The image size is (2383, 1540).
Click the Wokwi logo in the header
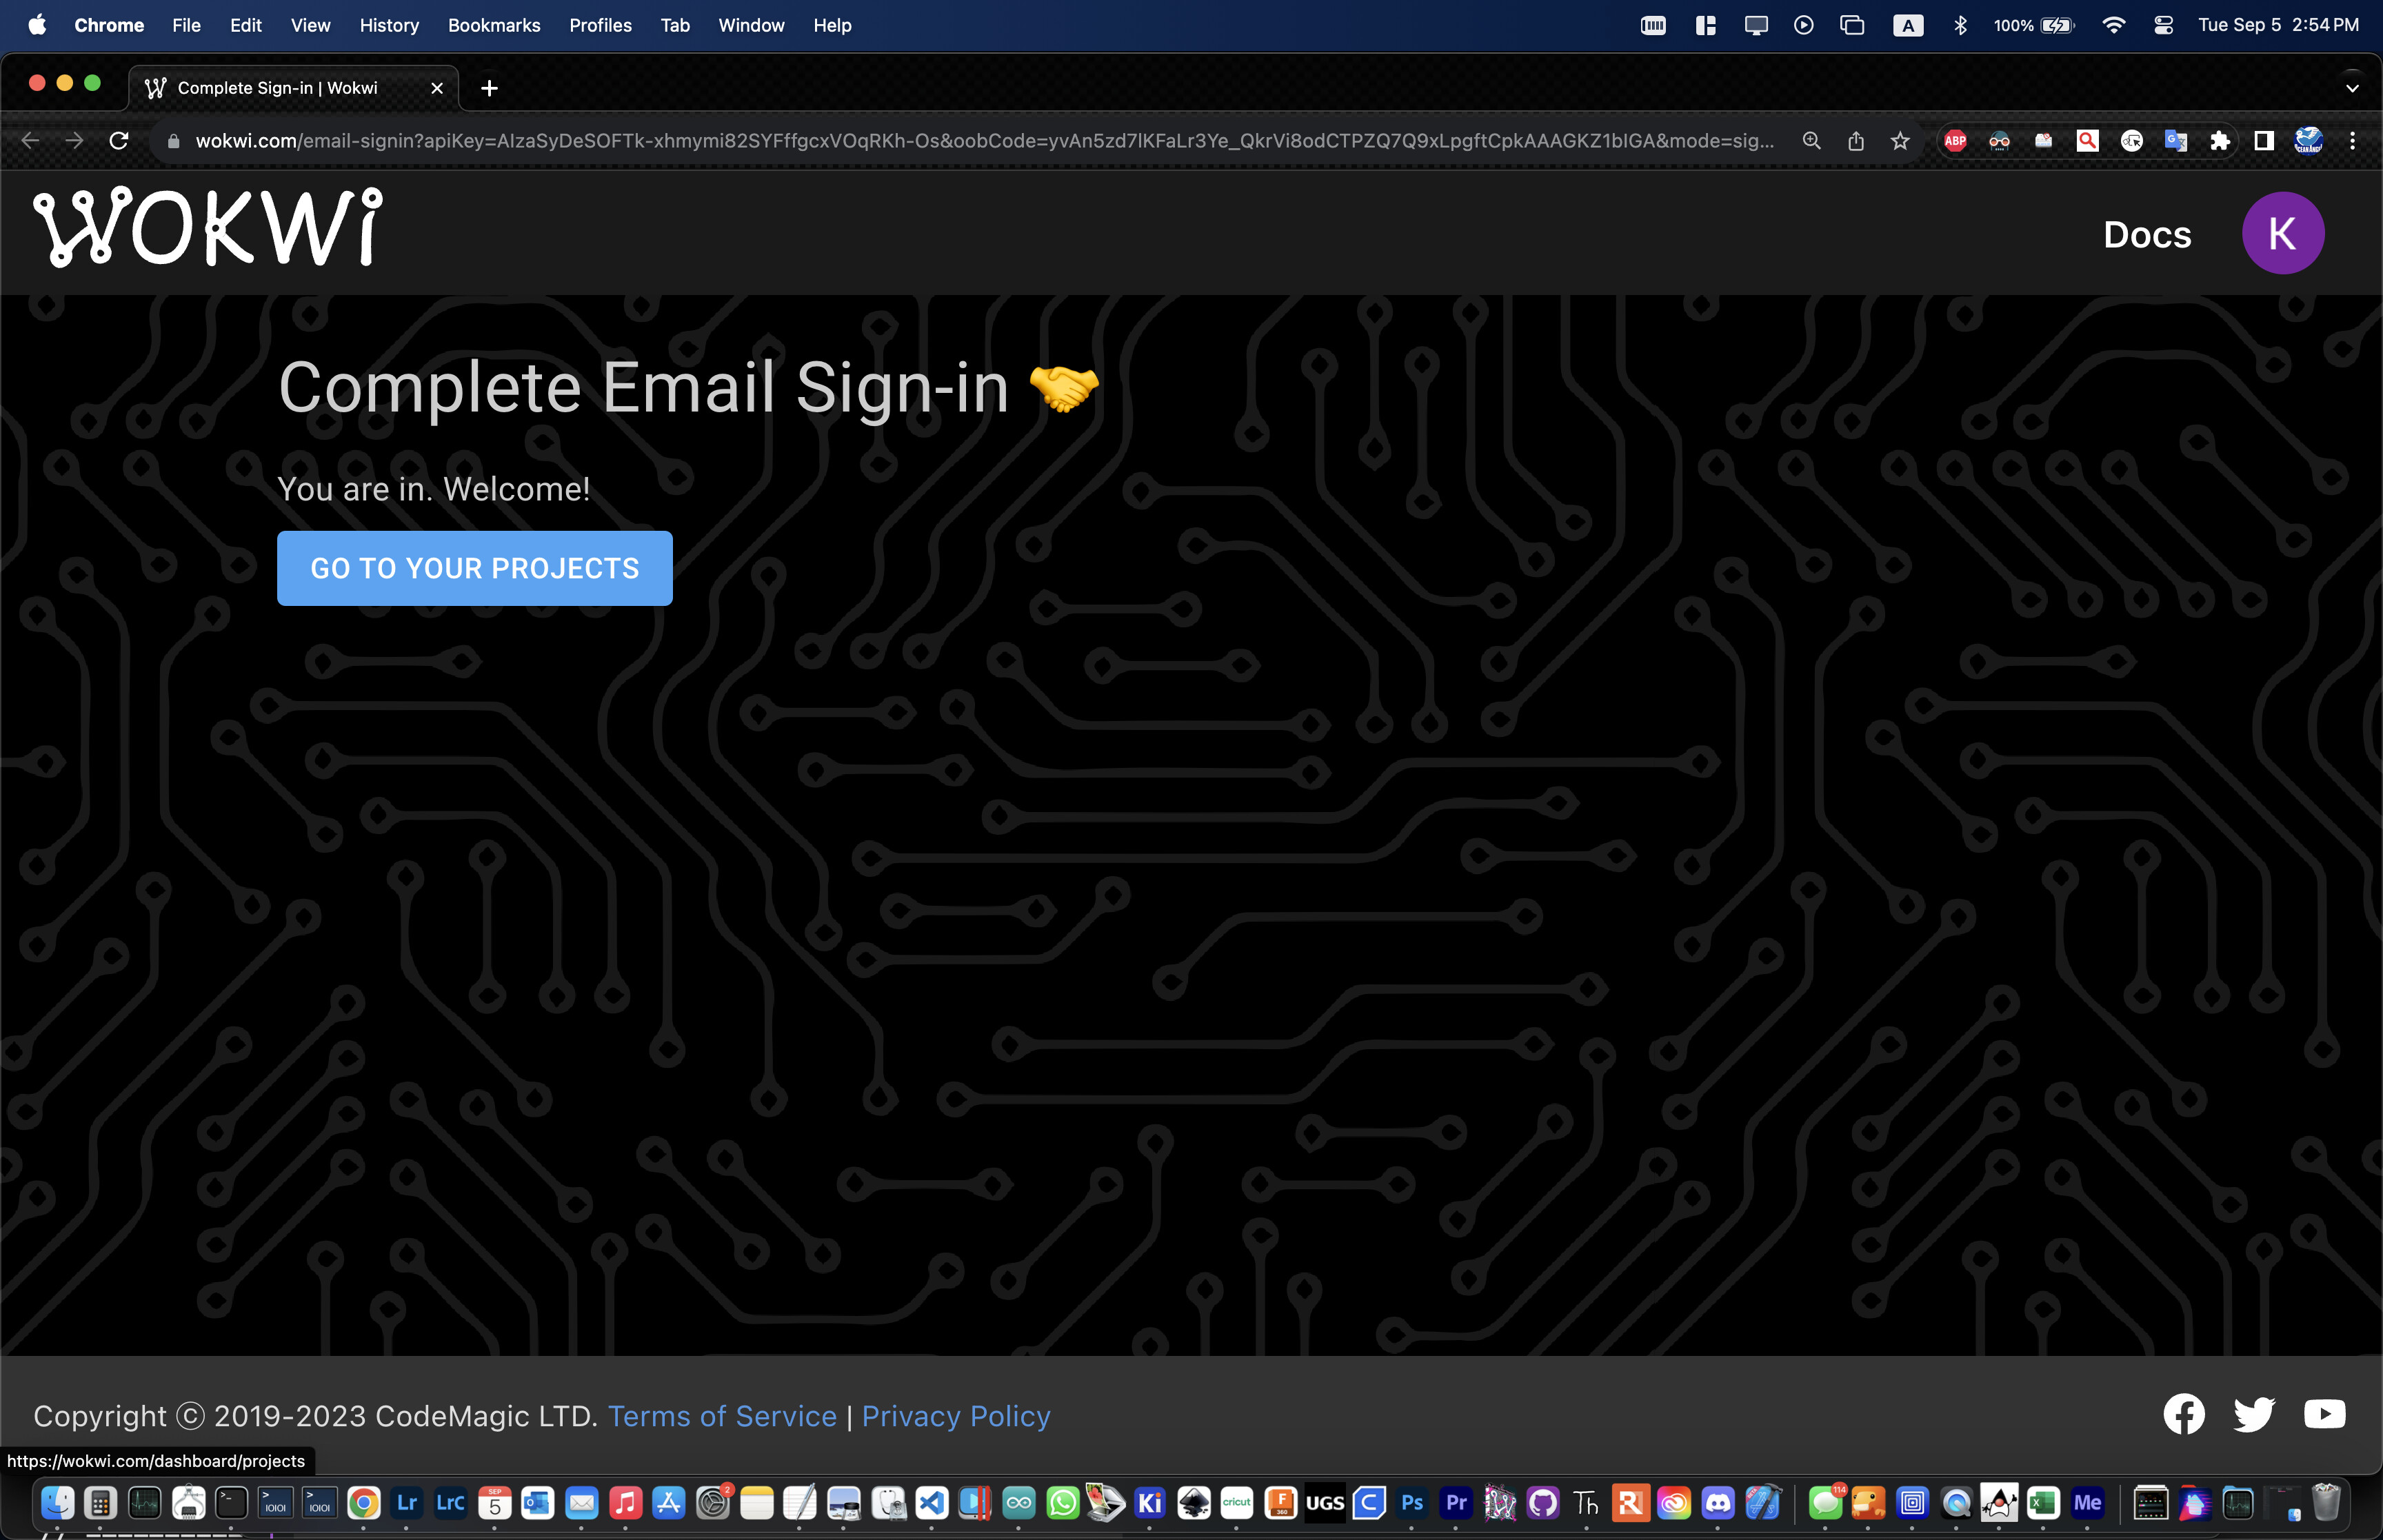tap(208, 227)
